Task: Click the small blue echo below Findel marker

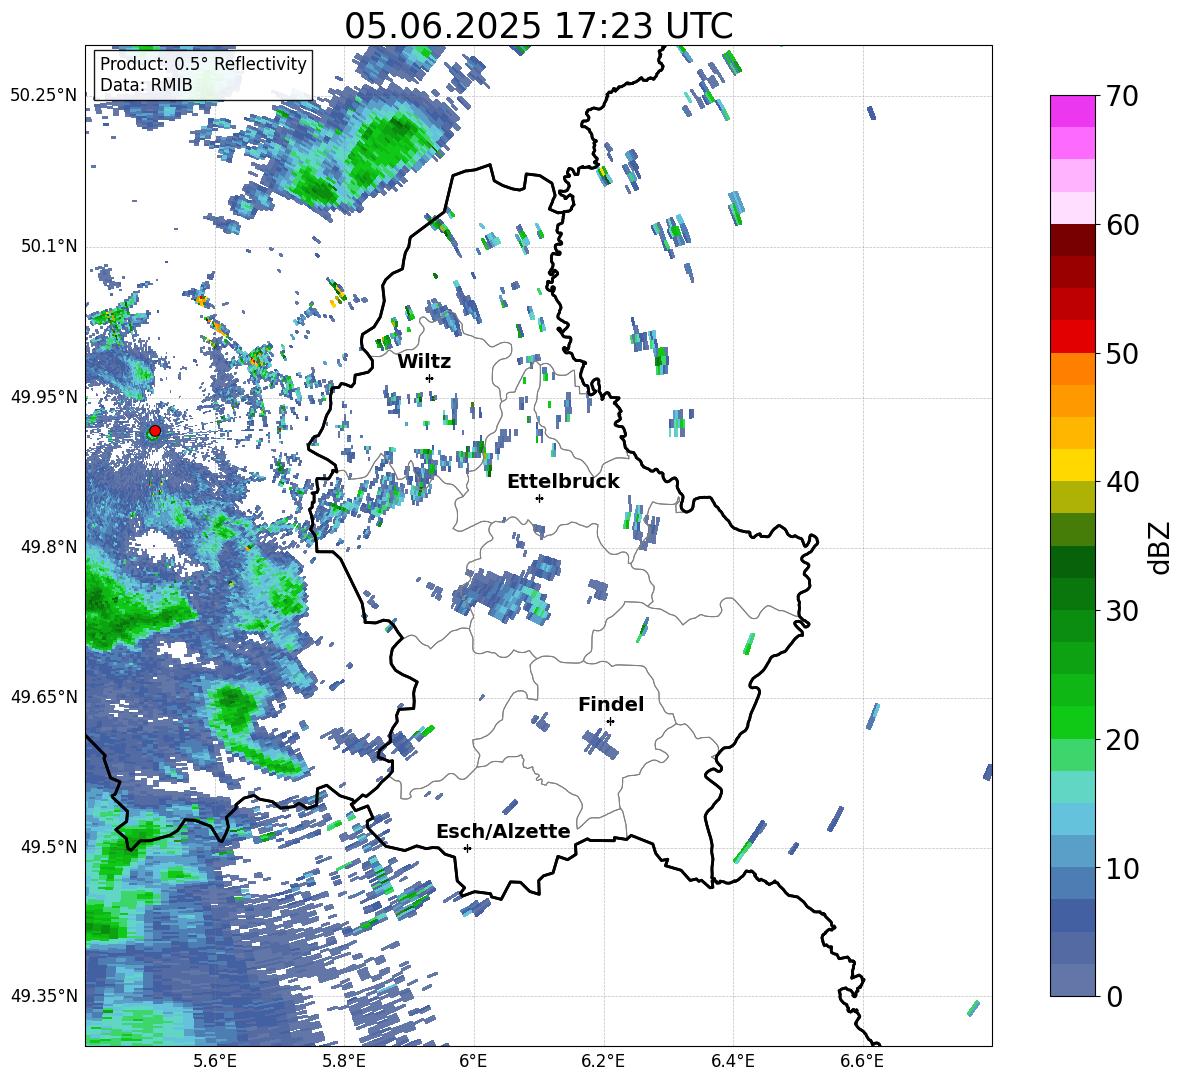Action: tap(600, 744)
